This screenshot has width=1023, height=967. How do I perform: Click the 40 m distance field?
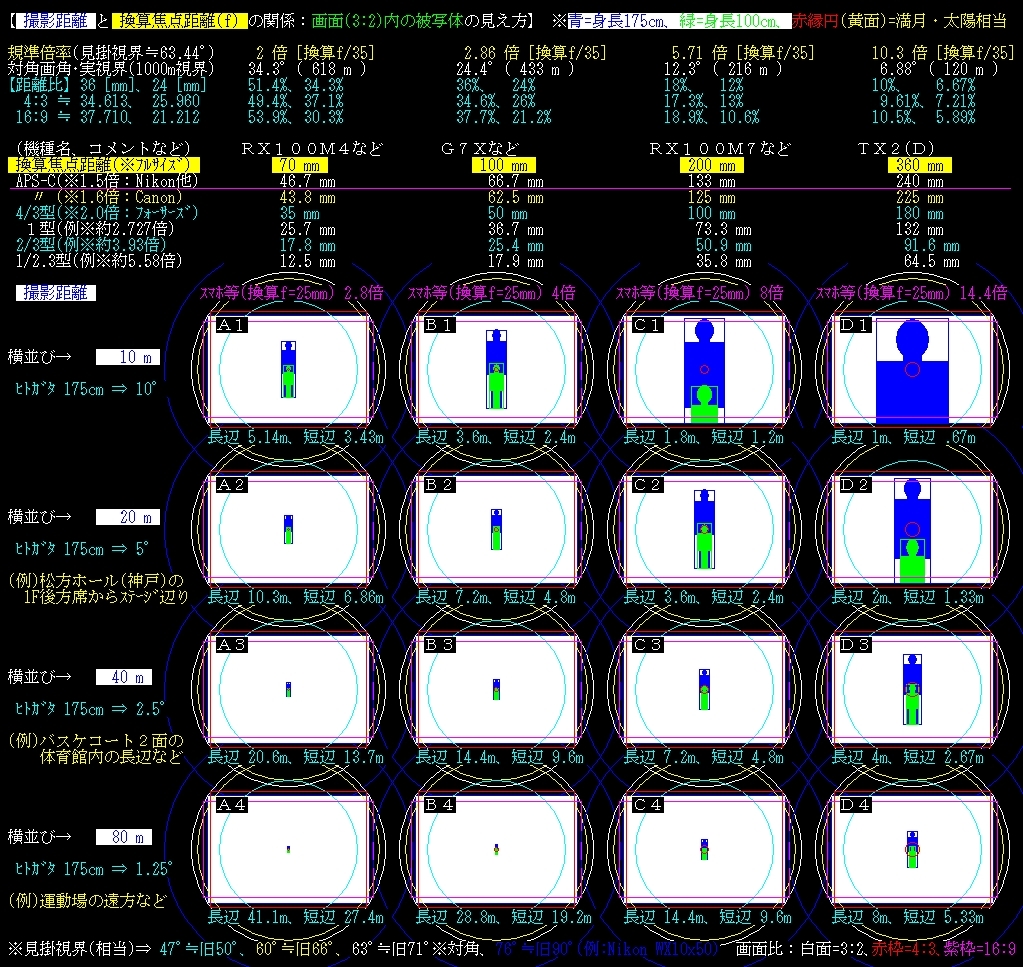coord(124,677)
